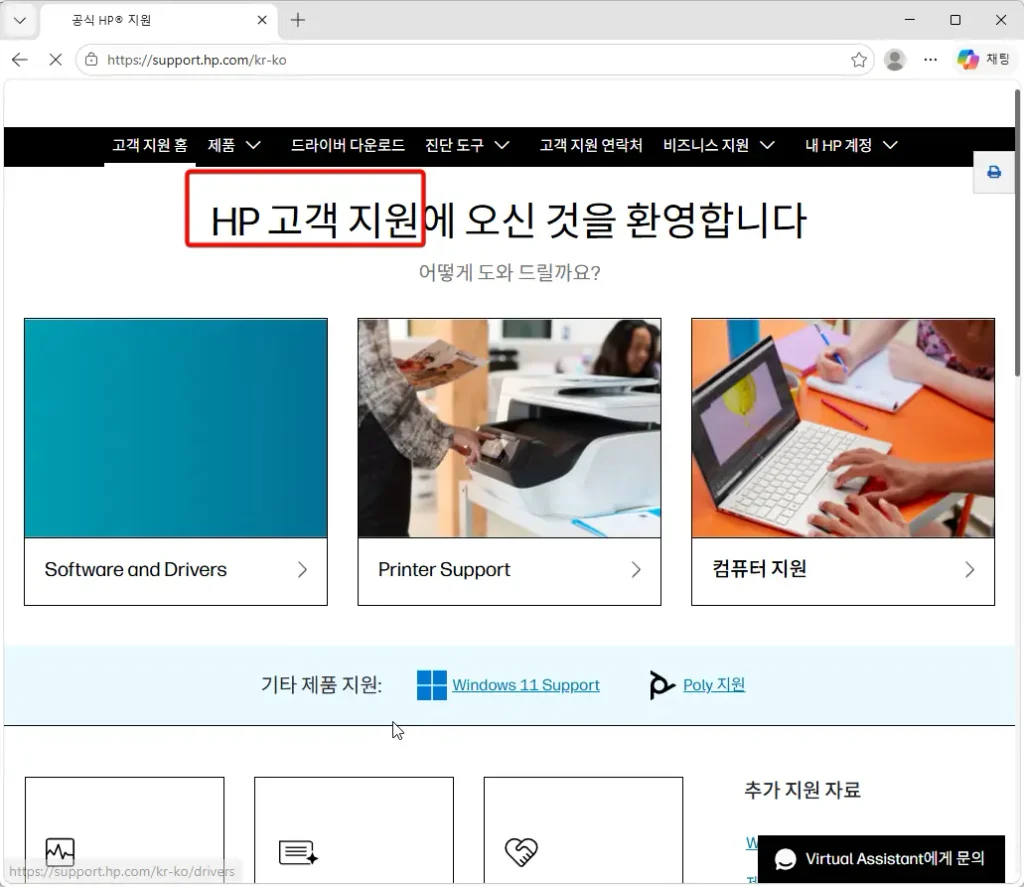Image resolution: width=1024 pixels, height=887 pixels.
Task: Open the browser settings three-dot menu
Action: (930, 60)
